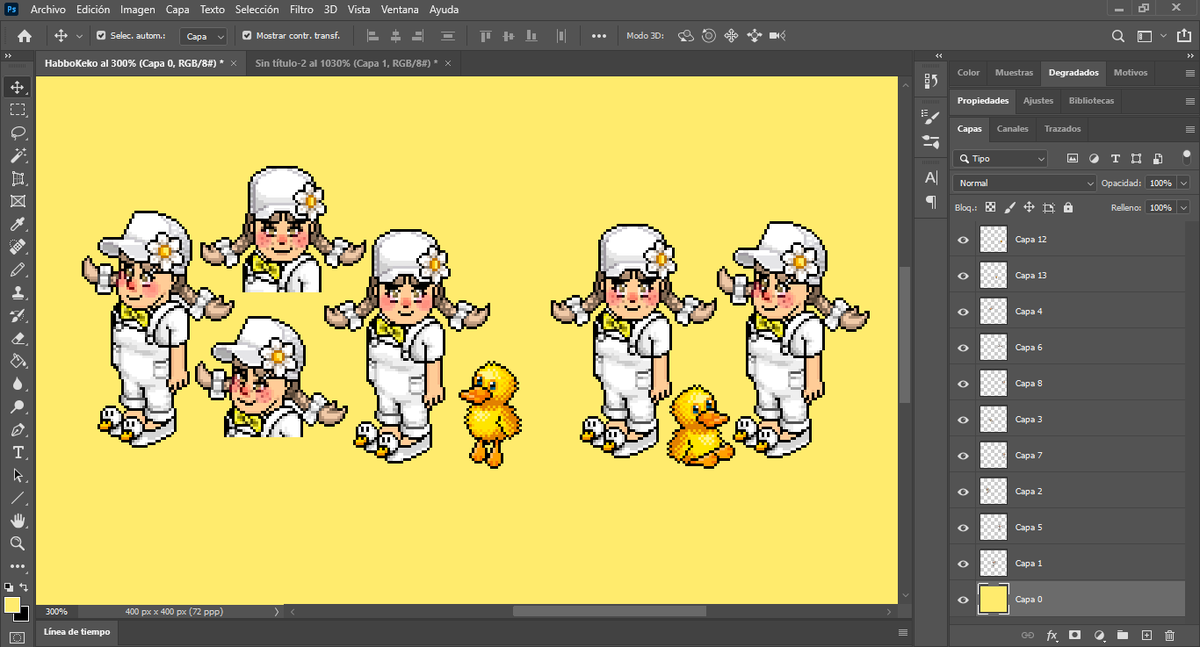Select the Brush tool
The width and height of the screenshot is (1200, 647).
tap(18, 270)
